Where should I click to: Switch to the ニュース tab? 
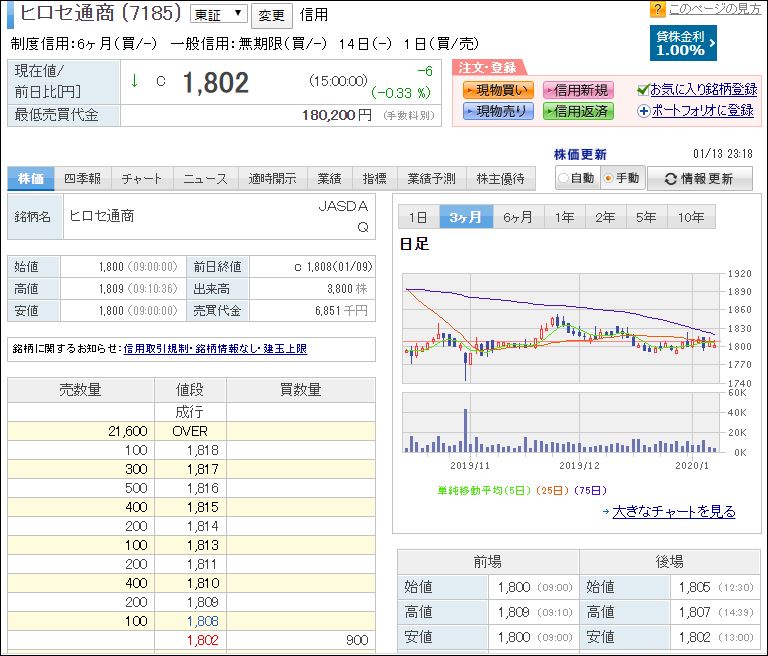point(205,179)
